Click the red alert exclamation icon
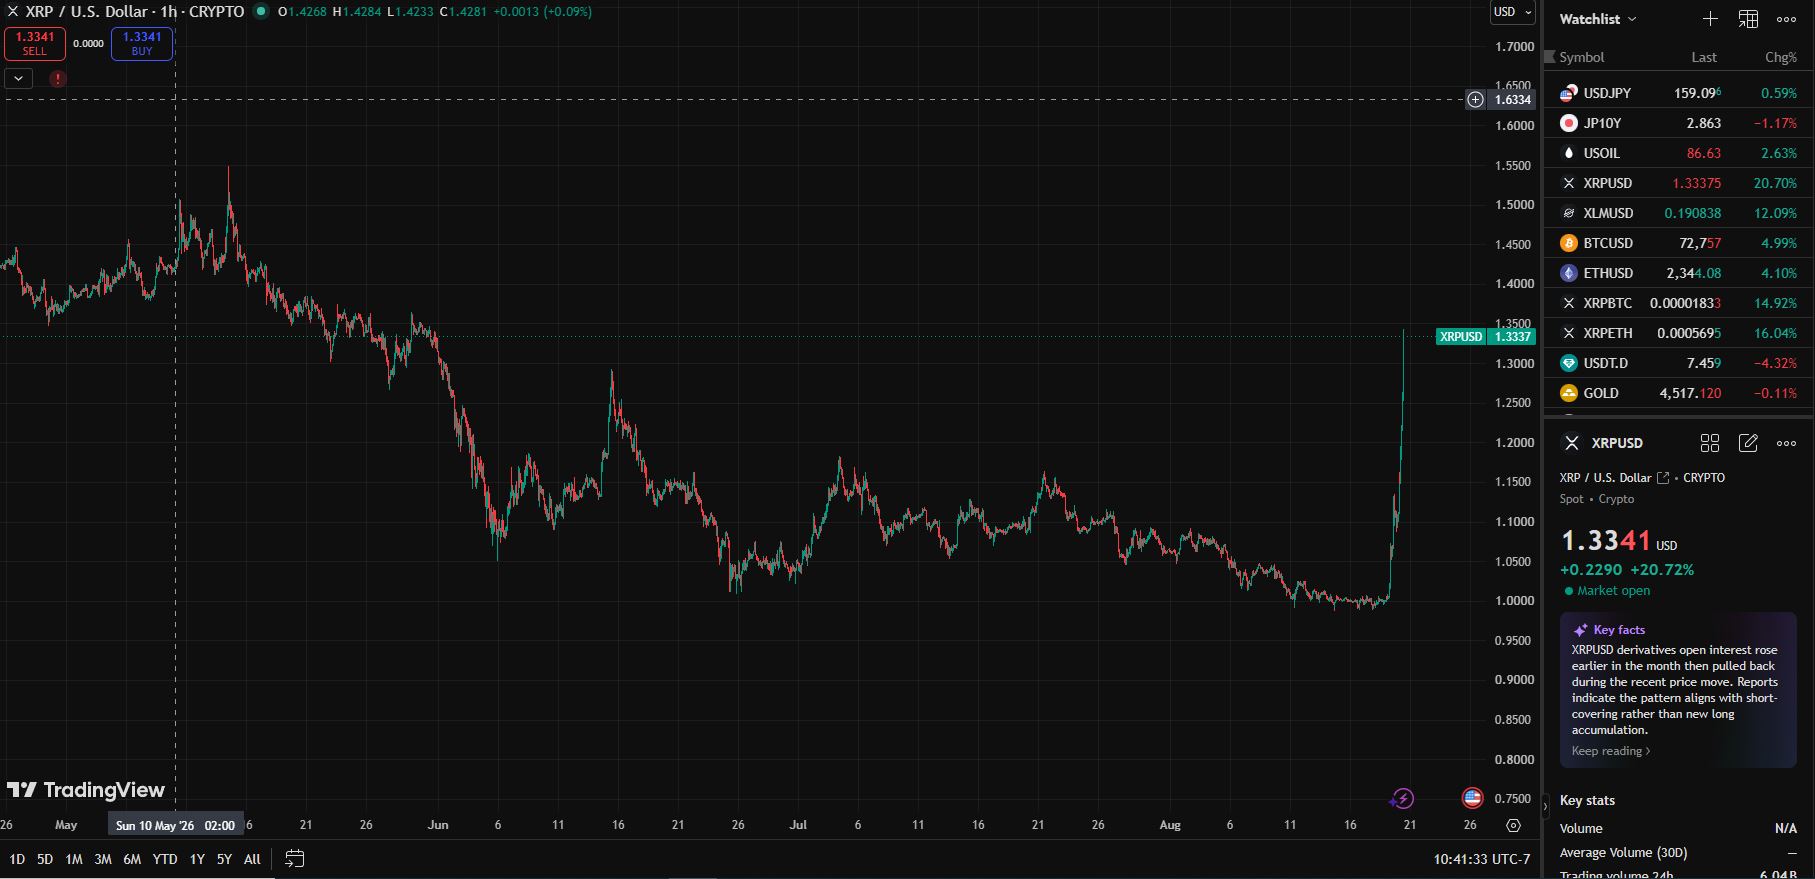Viewport: 1815px width, 879px height. coord(58,78)
